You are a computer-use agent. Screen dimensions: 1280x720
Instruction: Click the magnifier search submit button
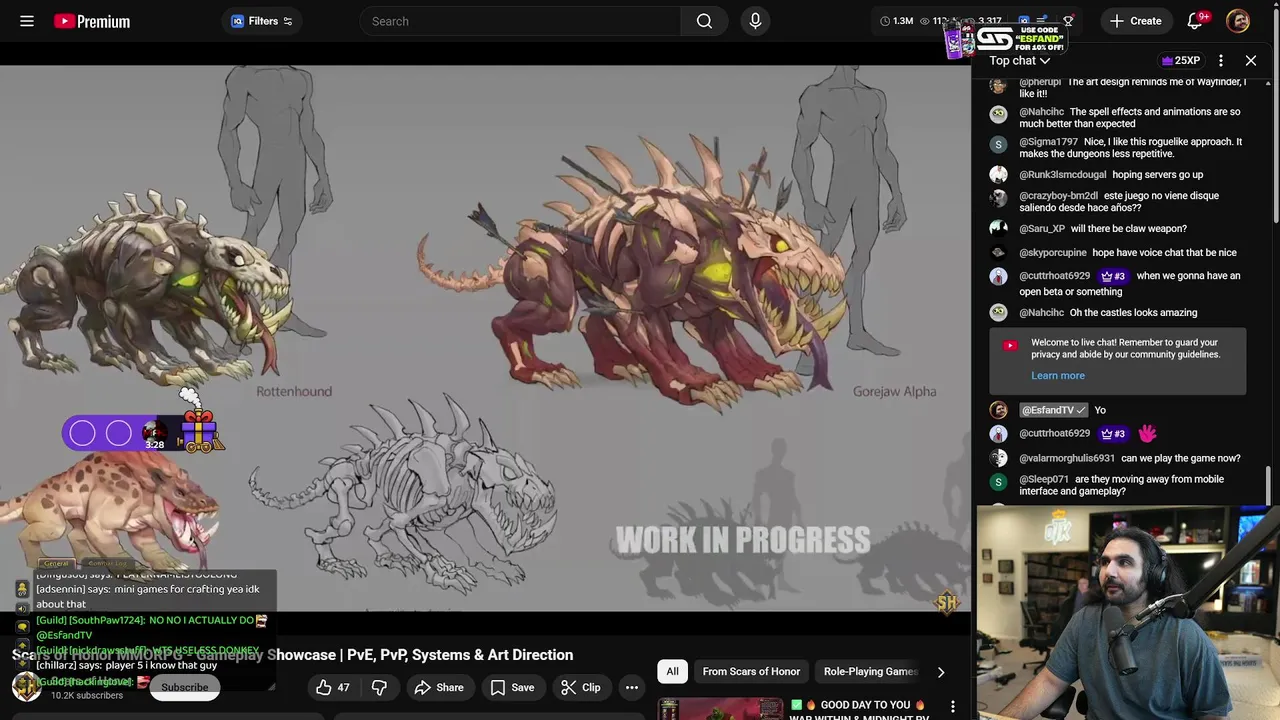pos(705,21)
